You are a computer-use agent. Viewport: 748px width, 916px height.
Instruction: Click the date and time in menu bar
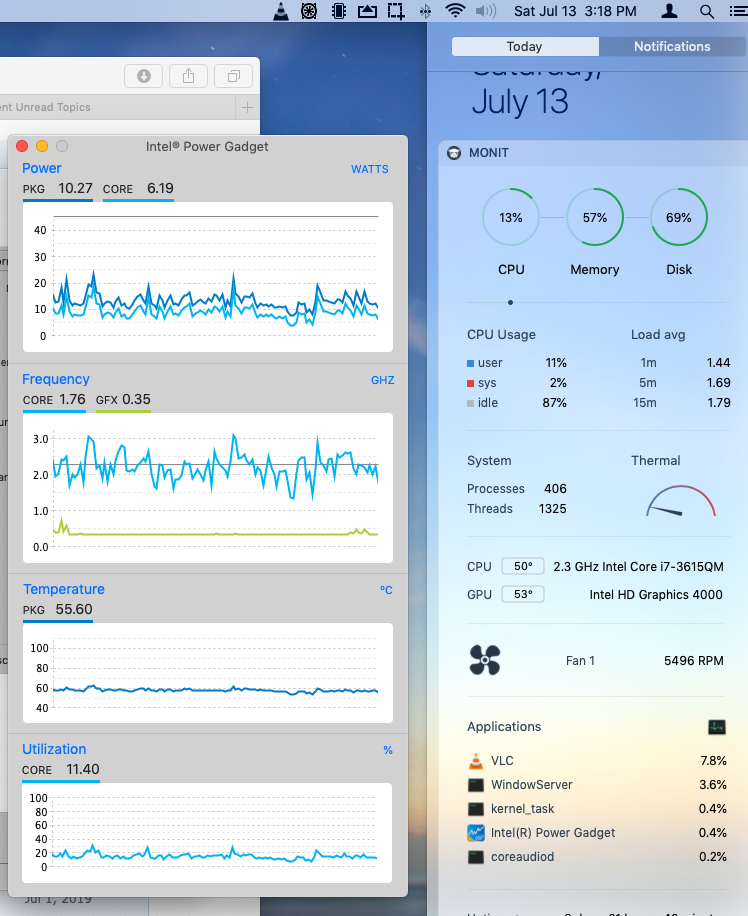575,11
